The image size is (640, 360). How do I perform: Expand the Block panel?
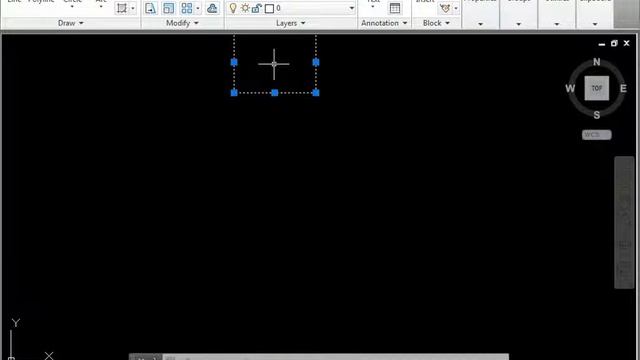[436, 23]
